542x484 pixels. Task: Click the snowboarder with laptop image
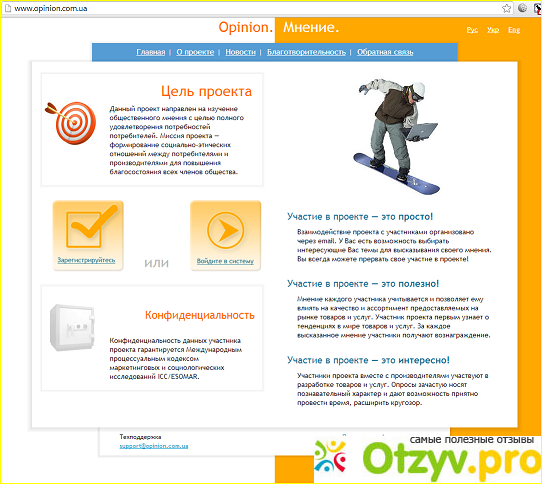pos(397,136)
